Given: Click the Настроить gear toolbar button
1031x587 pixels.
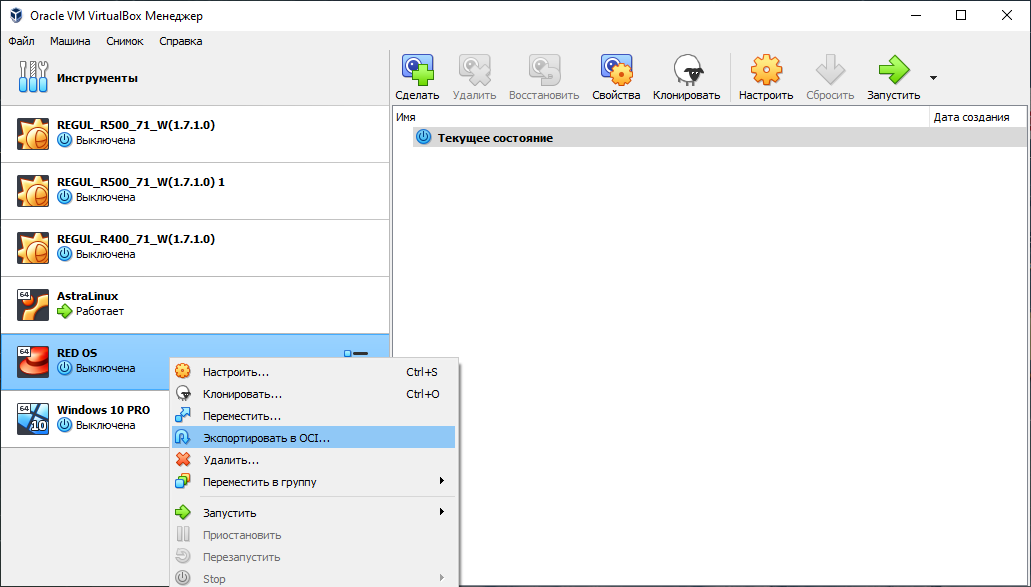Looking at the screenshot, I should point(766,77).
